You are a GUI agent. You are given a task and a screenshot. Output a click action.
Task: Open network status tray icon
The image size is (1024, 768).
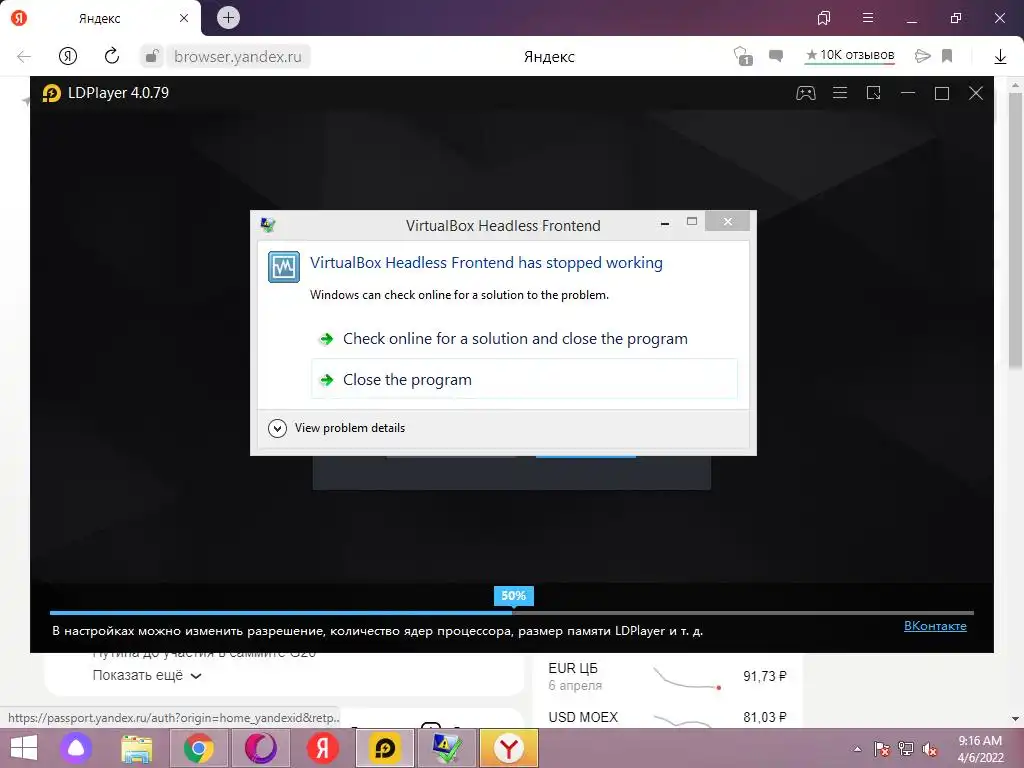[905, 748]
